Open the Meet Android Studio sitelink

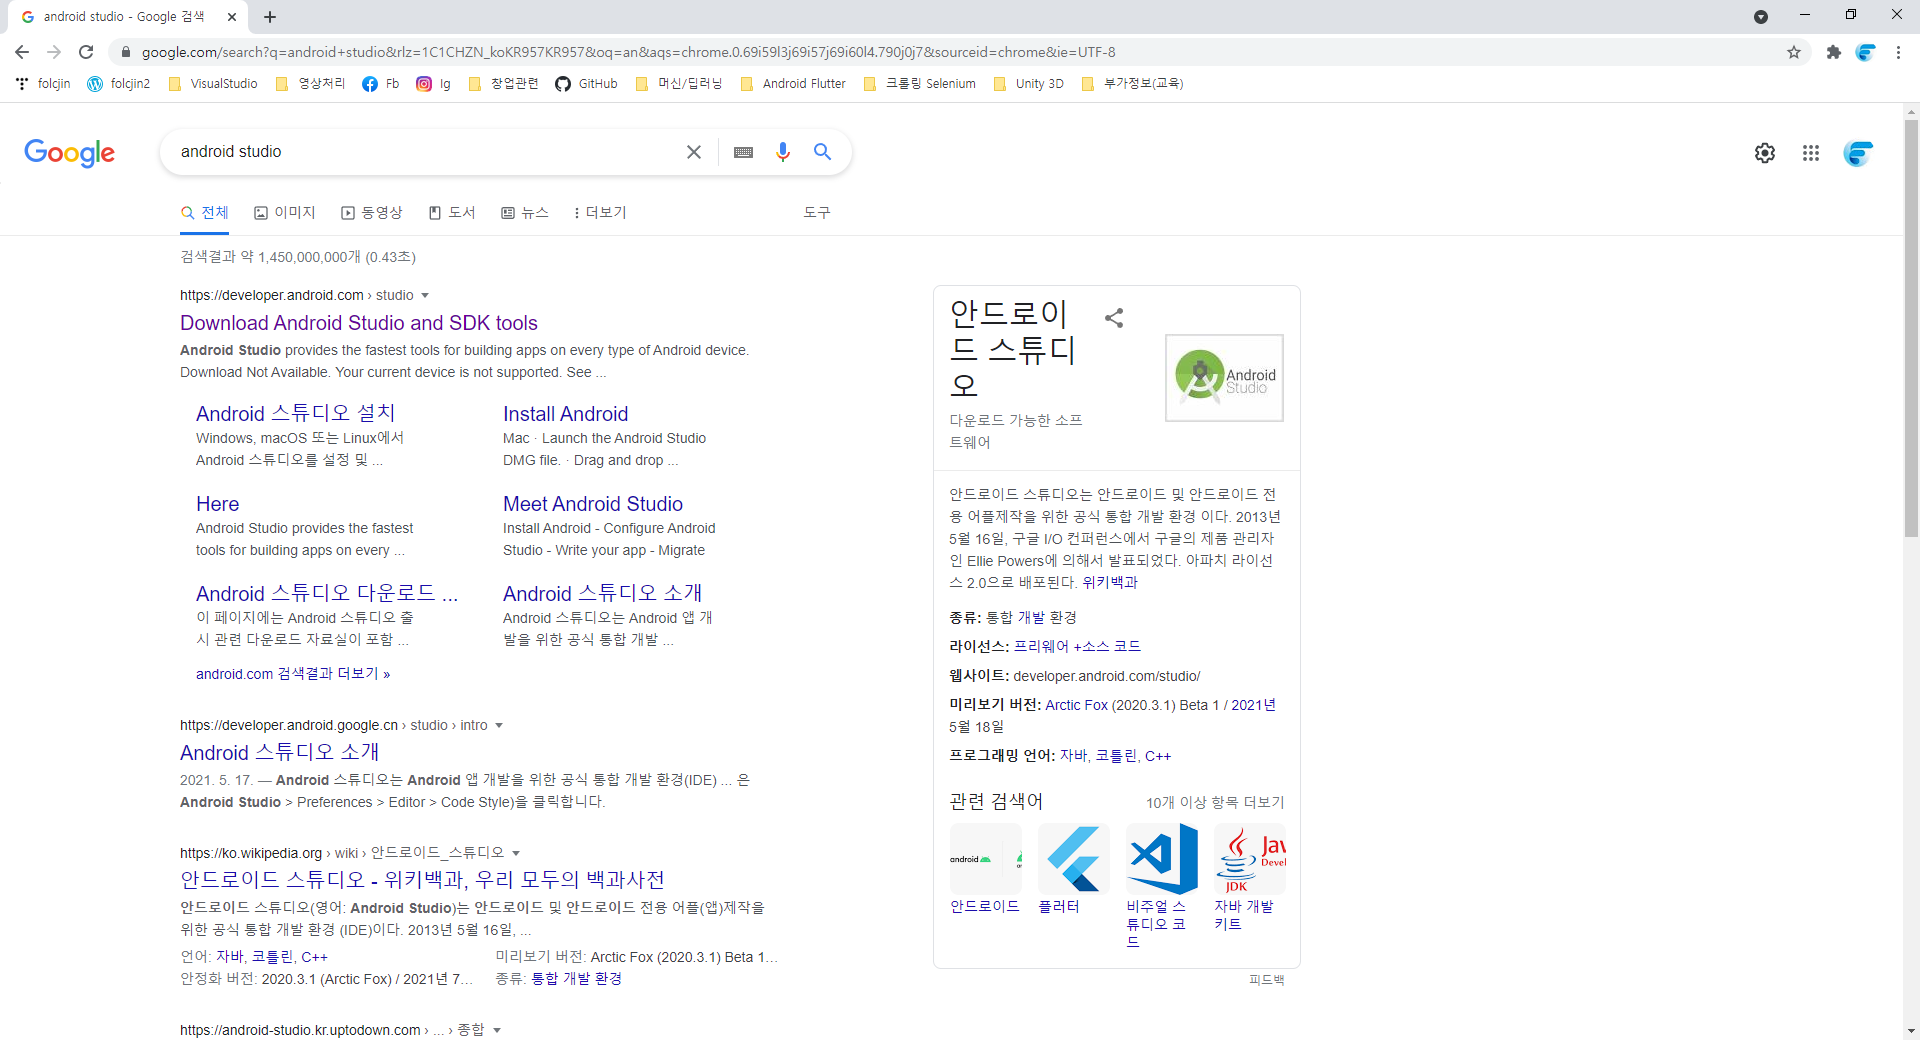tap(593, 504)
